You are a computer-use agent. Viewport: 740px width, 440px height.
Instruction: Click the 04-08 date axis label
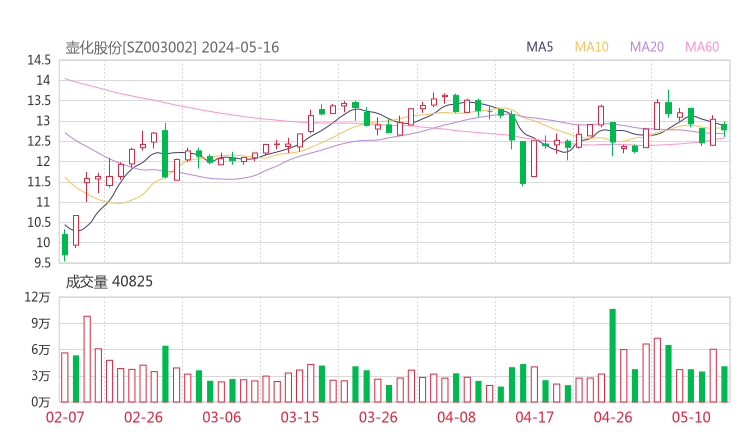click(456, 417)
